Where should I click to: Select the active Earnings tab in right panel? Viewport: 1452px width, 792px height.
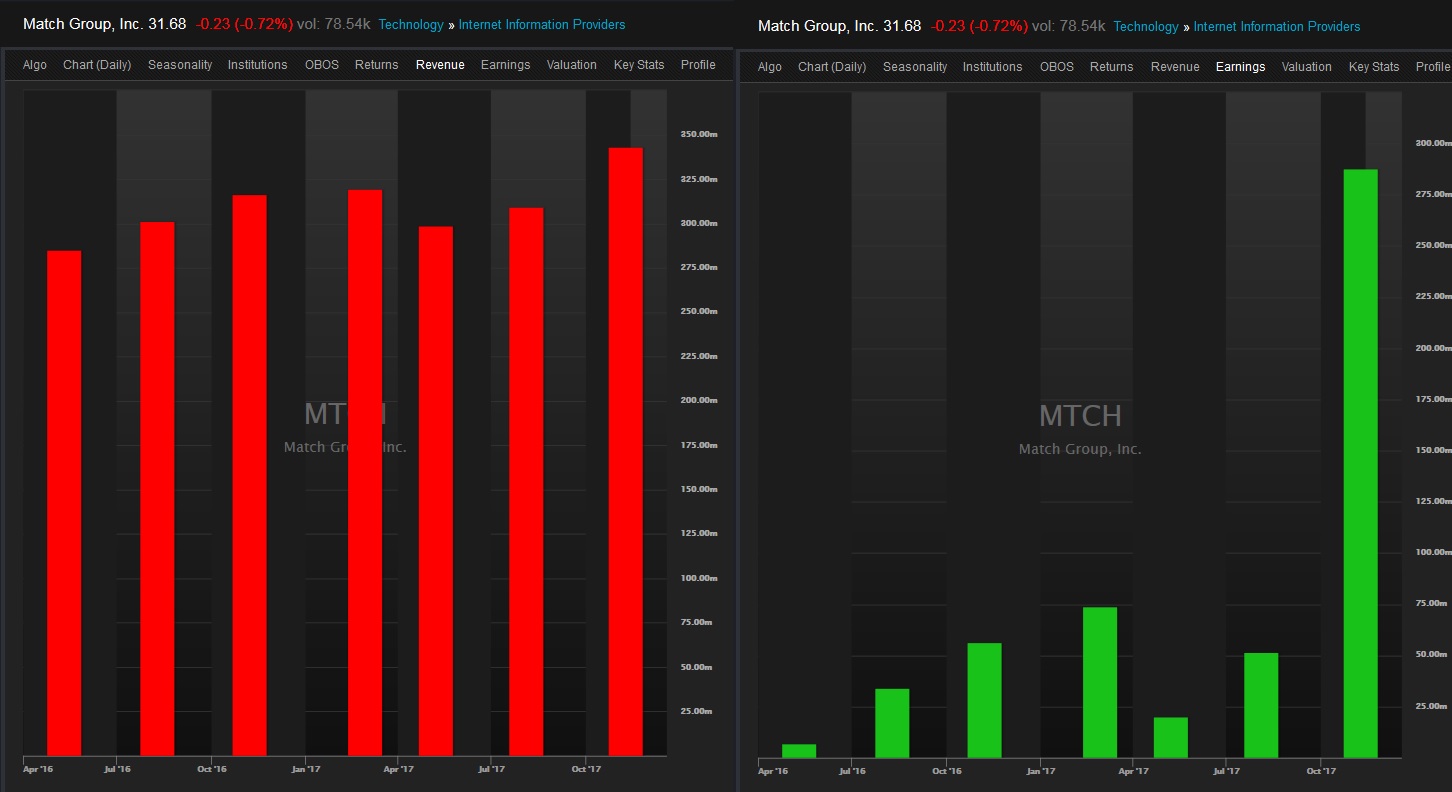click(x=1240, y=67)
